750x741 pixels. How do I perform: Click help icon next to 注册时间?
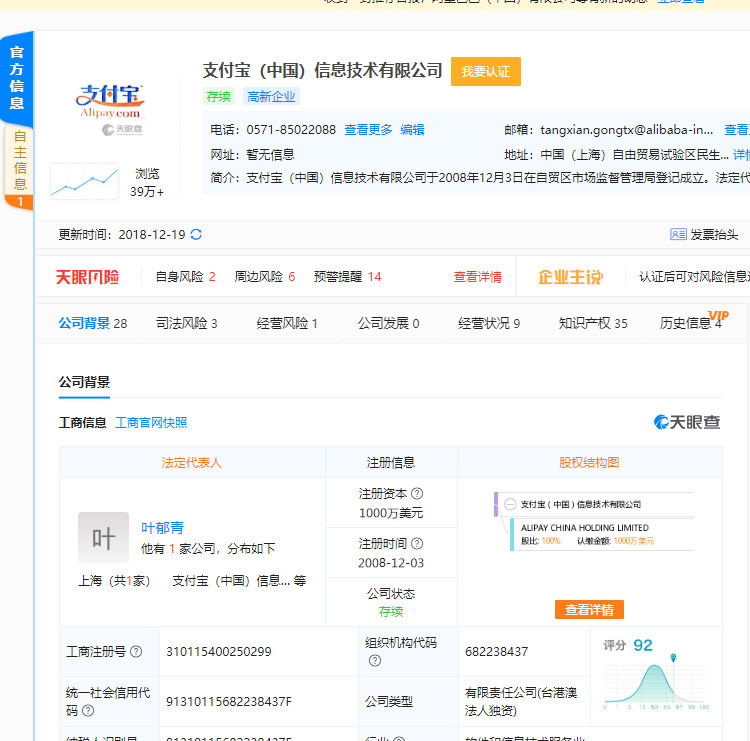[417, 543]
